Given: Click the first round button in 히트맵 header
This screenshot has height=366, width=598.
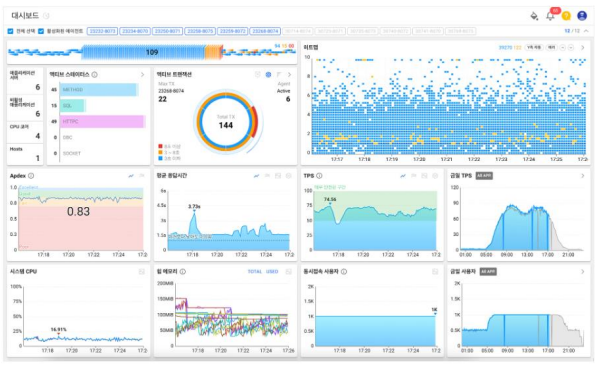Looking at the screenshot, I should 563,48.
